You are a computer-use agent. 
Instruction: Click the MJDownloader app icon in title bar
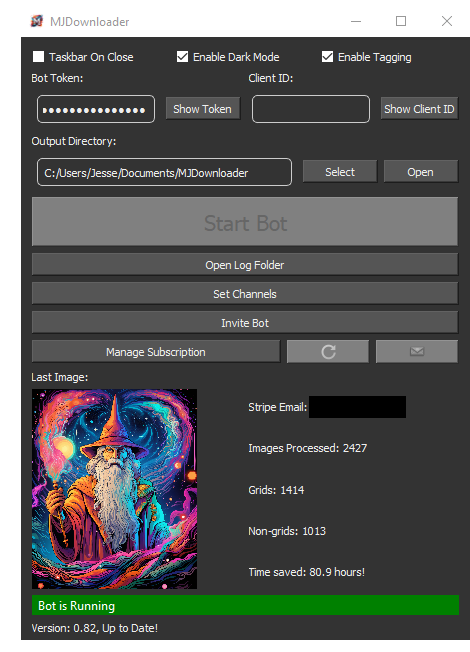coord(37,21)
